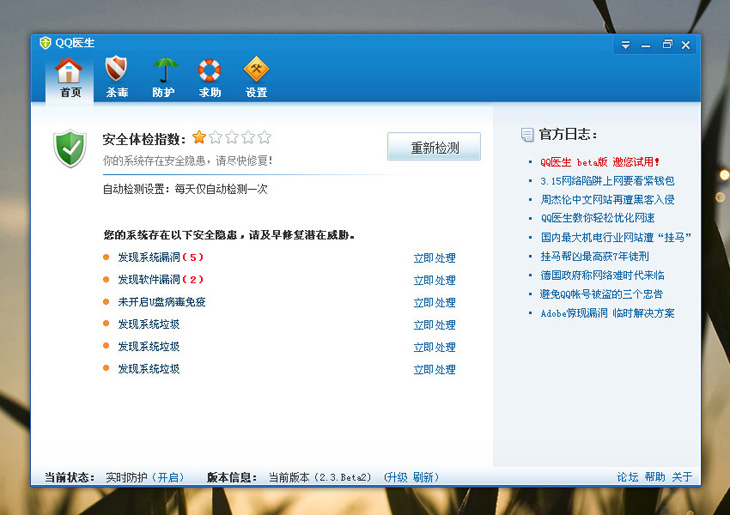The width and height of the screenshot is (730, 515).
Task: Open the 设置 settings tools icon
Action: tap(256, 69)
